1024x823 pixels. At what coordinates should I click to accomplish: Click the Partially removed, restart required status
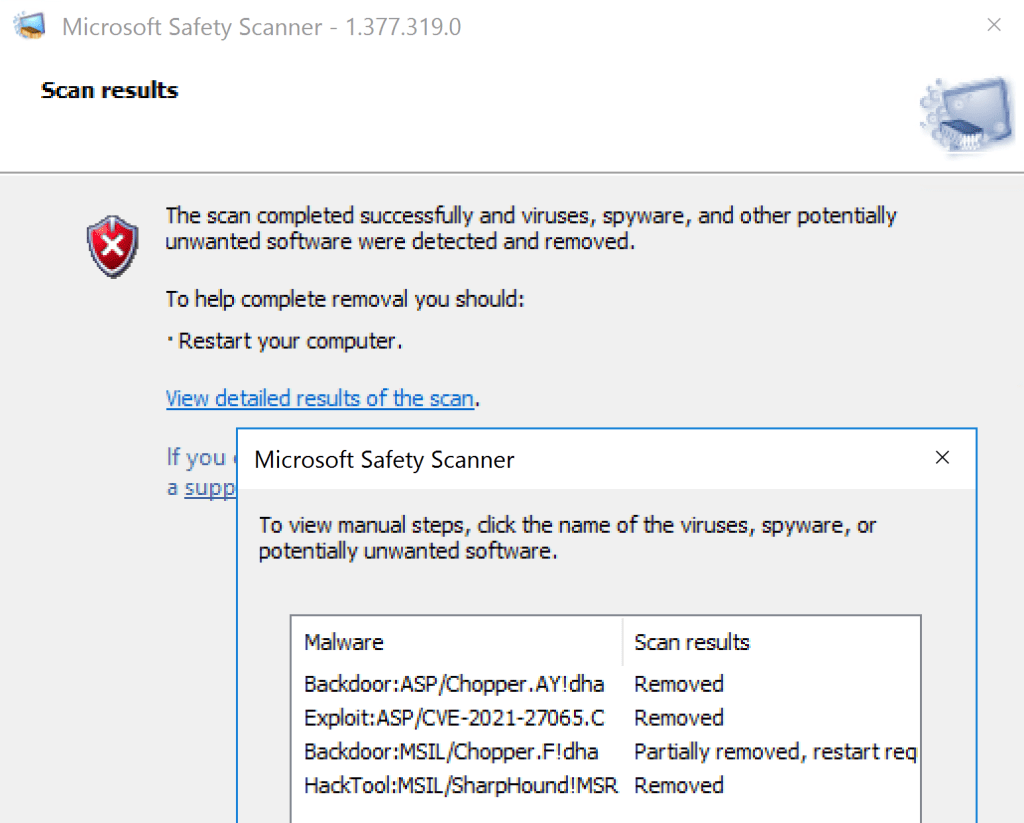[x=775, y=752]
